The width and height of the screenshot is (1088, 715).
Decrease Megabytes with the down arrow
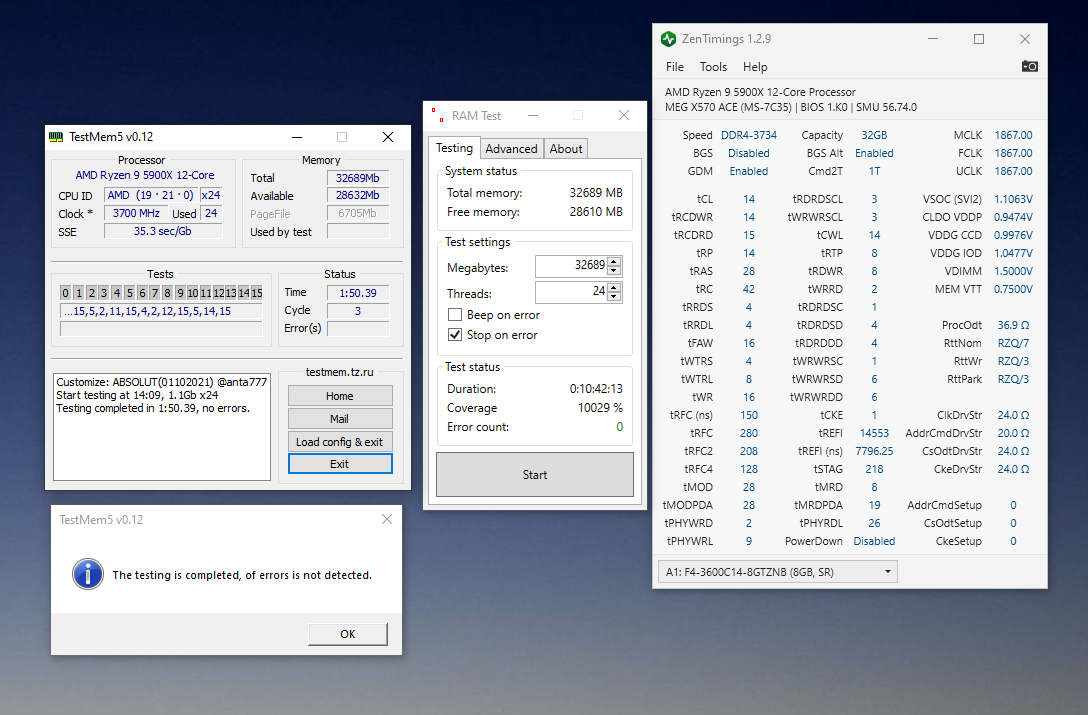[614, 270]
